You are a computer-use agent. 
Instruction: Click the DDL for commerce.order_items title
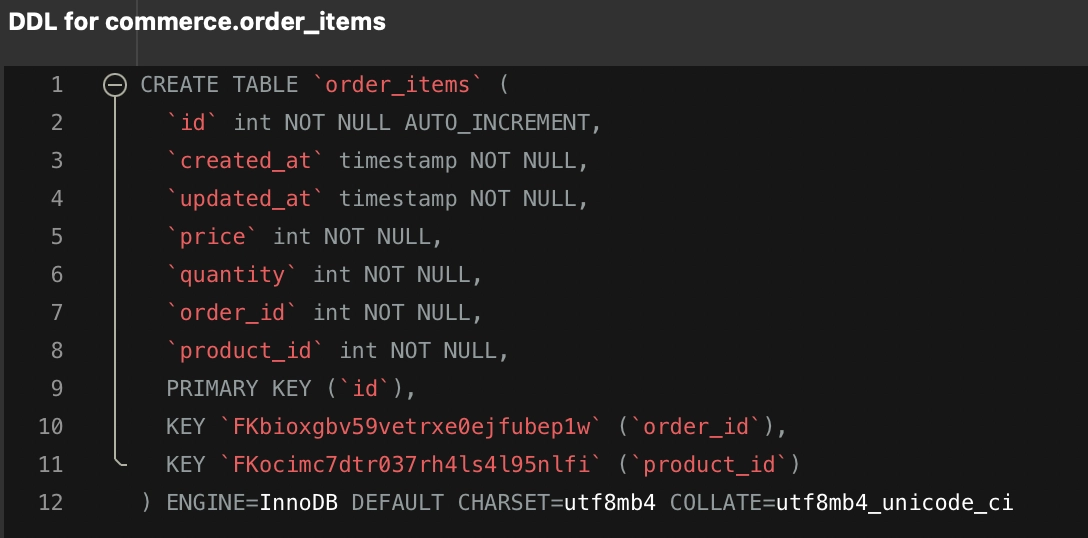tap(196, 22)
